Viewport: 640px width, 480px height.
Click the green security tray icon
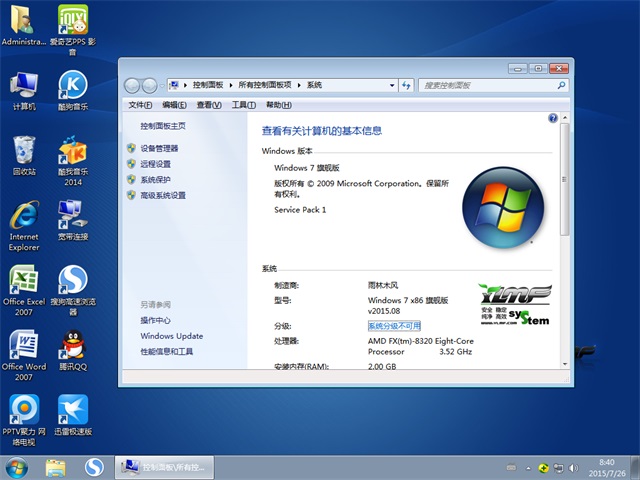(543, 468)
